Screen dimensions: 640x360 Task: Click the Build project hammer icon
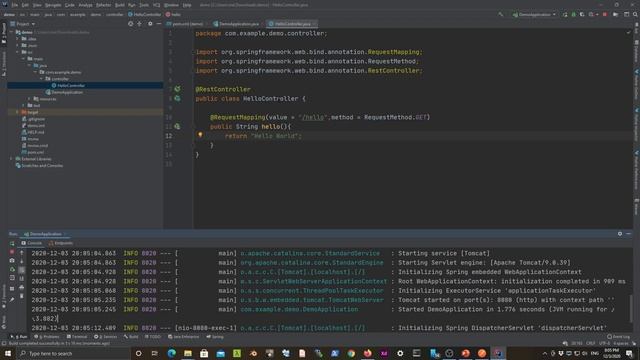pyautogui.click(x=500, y=14)
